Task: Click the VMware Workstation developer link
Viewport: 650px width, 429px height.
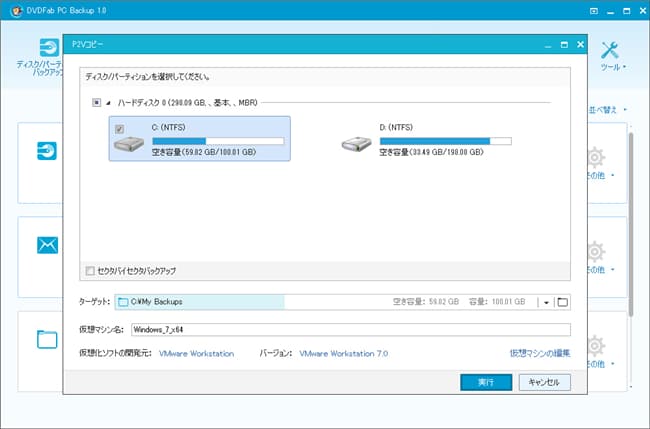Action: pos(196,354)
